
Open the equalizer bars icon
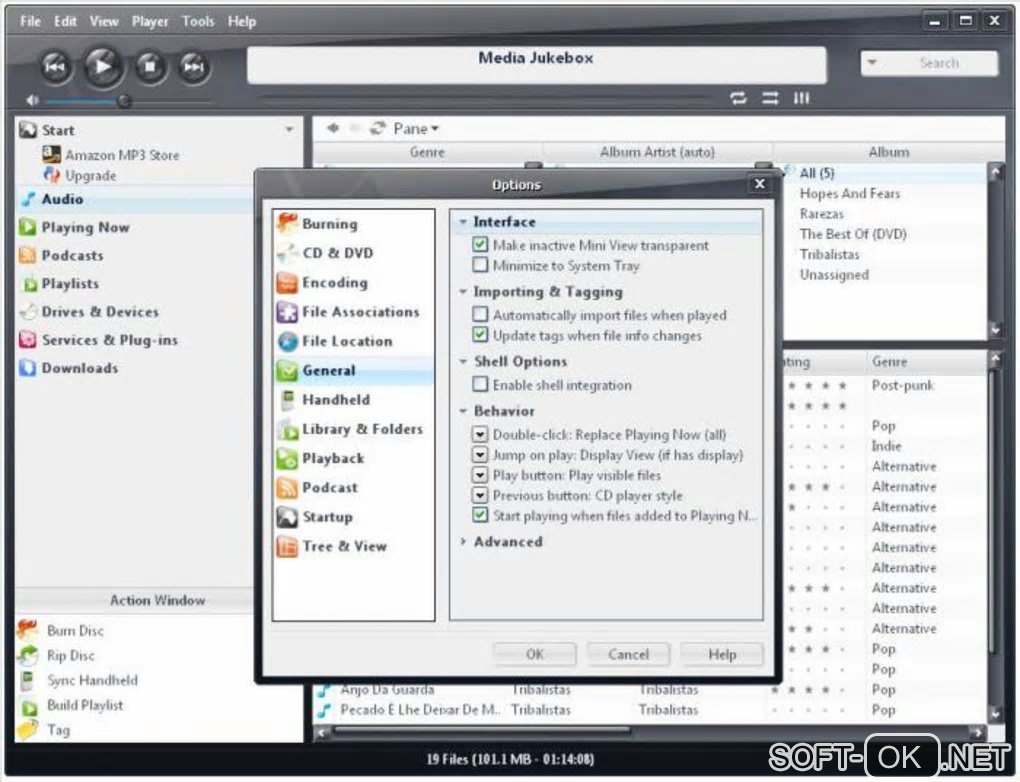click(801, 98)
